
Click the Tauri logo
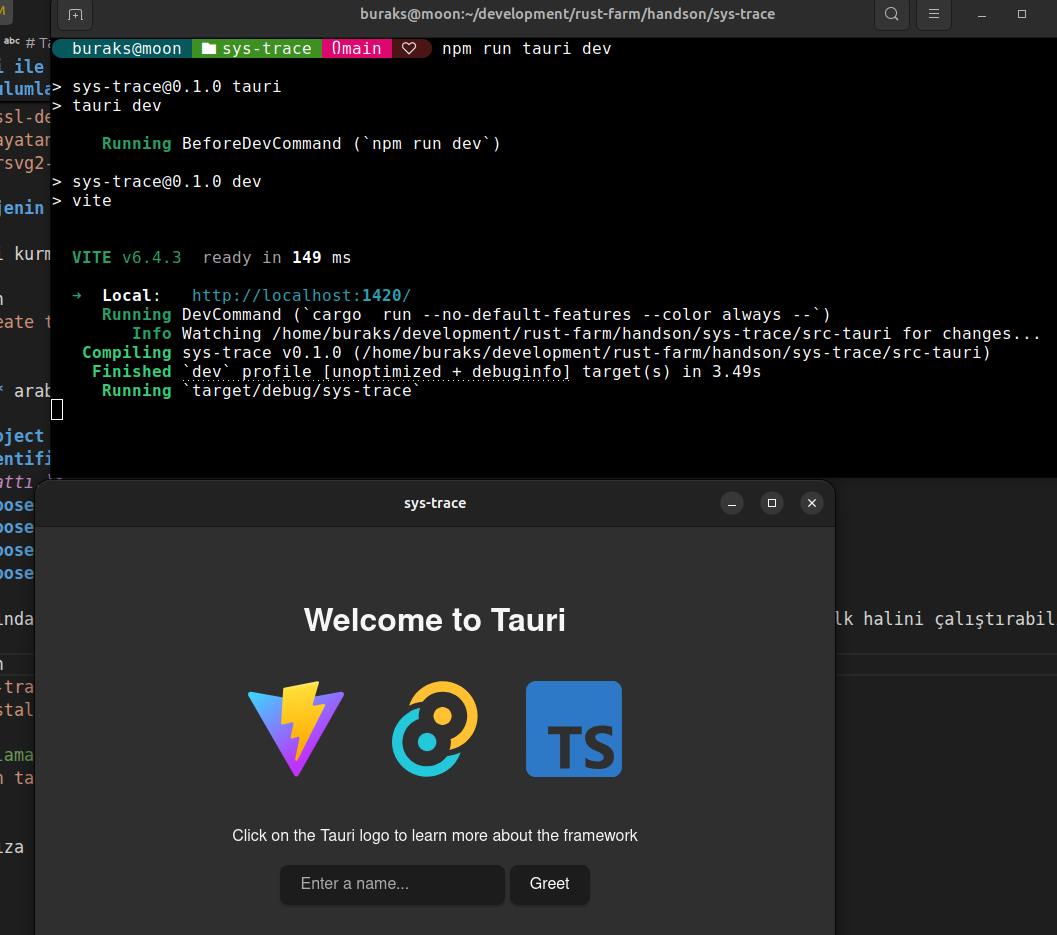(x=435, y=729)
